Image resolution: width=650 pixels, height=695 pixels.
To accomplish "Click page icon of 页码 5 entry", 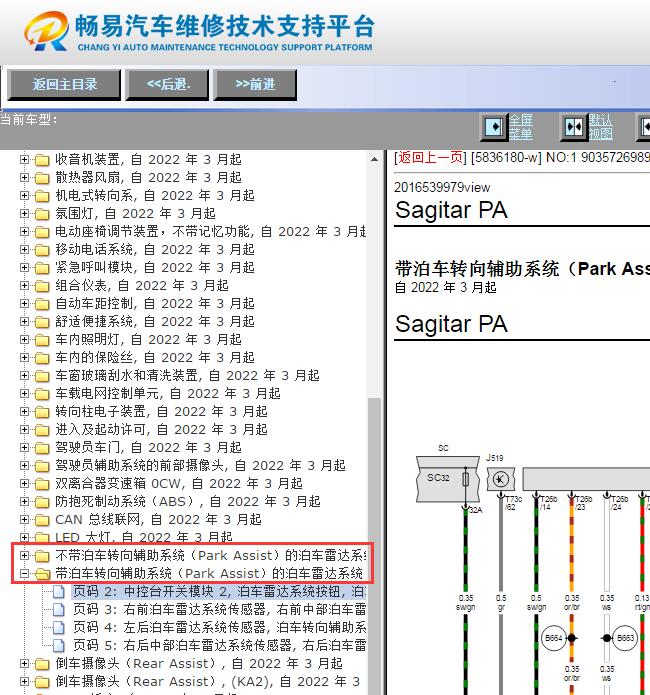I will tap(59, 646).
